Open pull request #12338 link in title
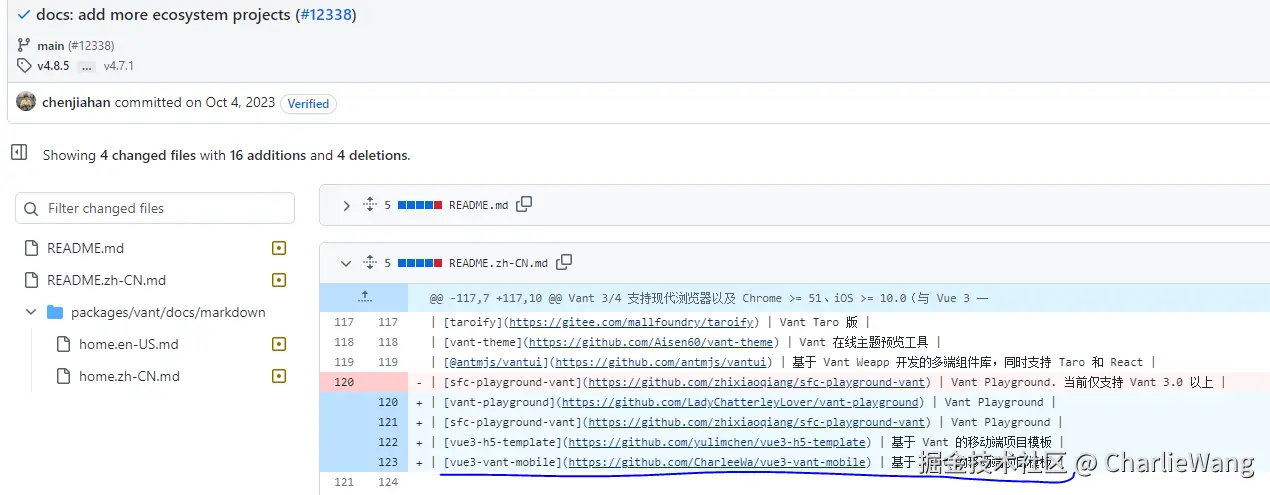The width and height of the screenshot is (1270, 495). 325,15
